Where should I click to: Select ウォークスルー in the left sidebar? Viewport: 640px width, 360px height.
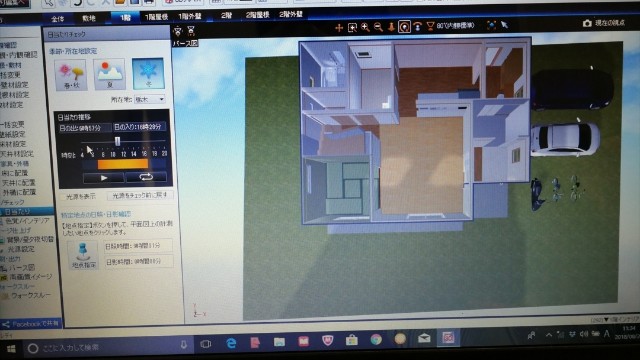(x=26, y=296)
